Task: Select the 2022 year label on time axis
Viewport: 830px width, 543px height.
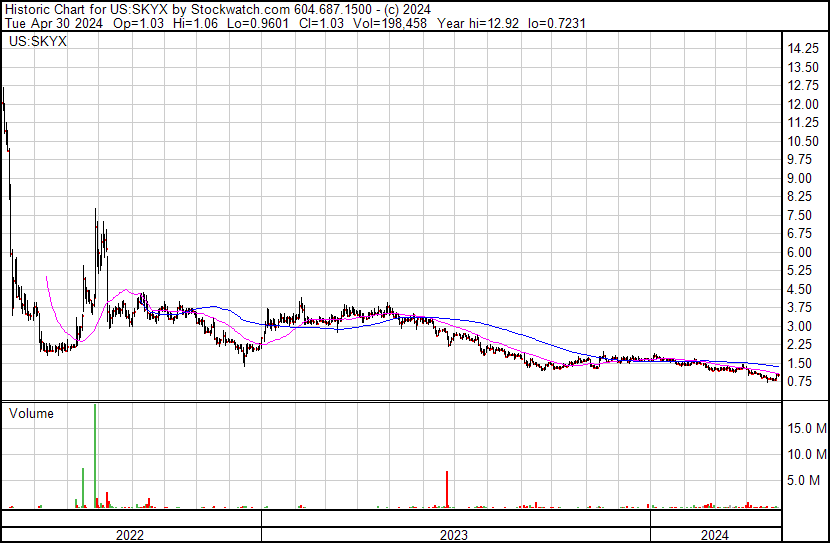Action: pos(130,535)
